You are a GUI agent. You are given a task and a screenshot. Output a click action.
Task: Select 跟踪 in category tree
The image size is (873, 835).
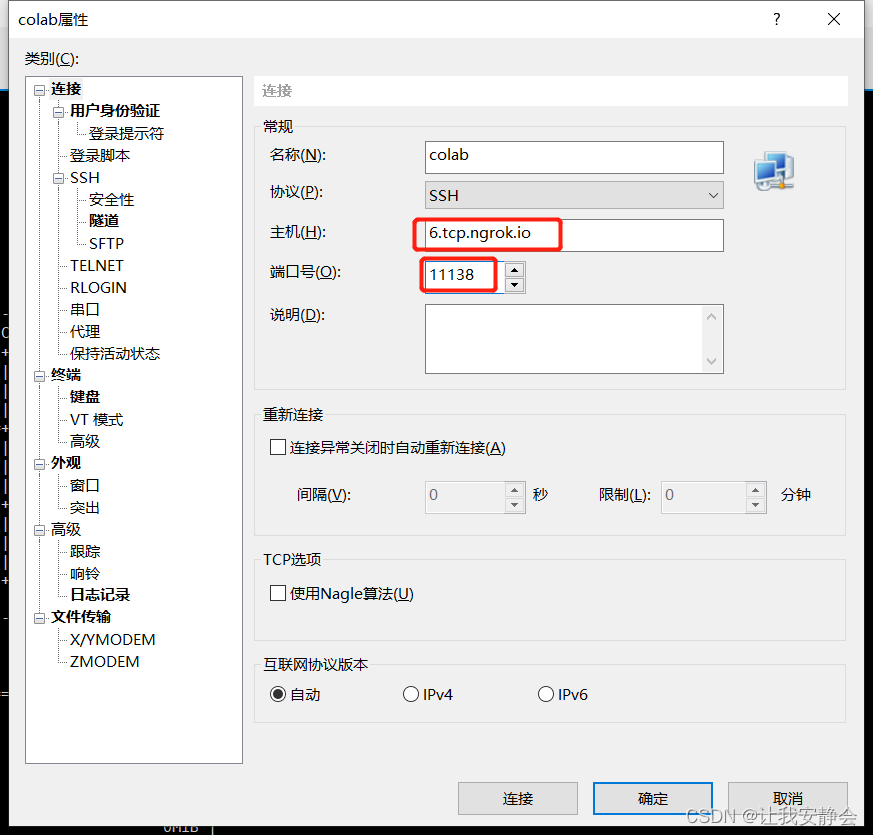tap(85, 552)
